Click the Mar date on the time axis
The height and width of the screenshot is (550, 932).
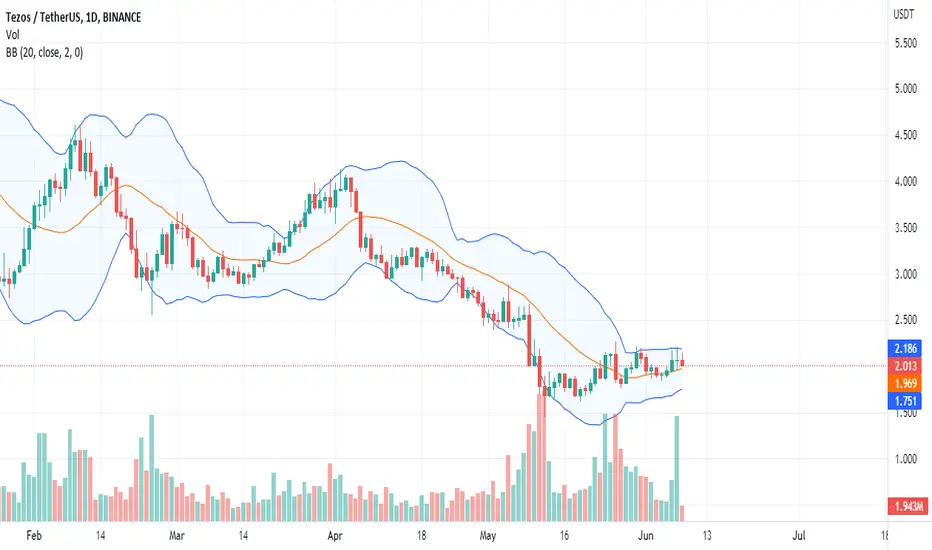177,536
